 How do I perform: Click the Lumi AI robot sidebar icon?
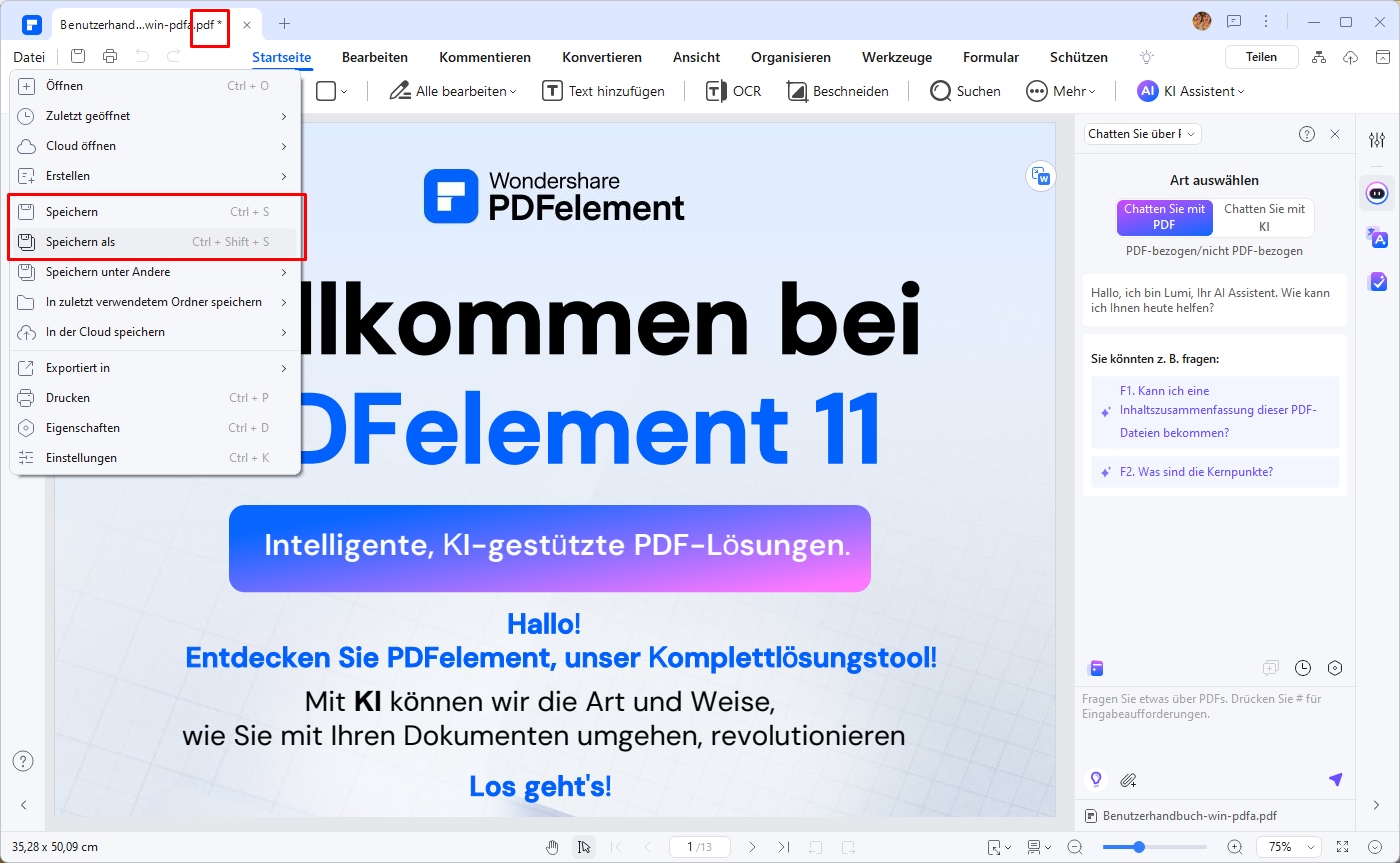click(1377, 192)
